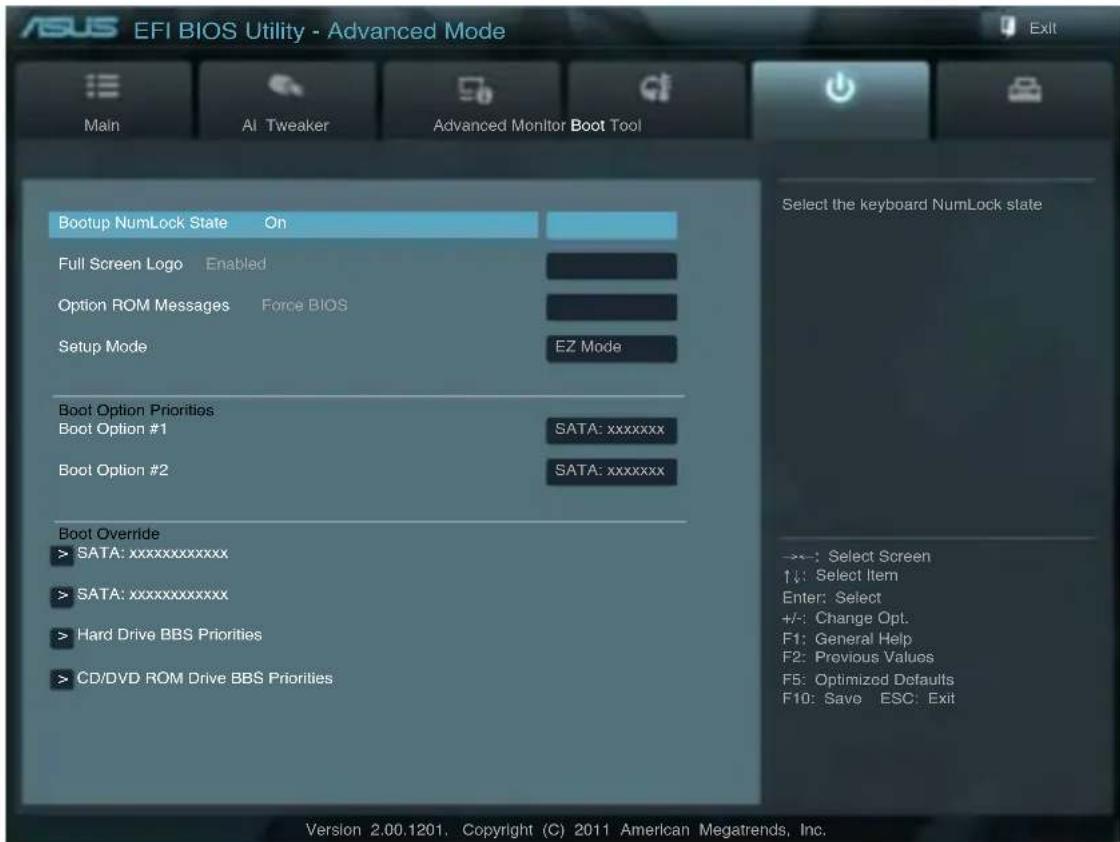
Task: Select the Full Screen Logo label
Action: 121,264
